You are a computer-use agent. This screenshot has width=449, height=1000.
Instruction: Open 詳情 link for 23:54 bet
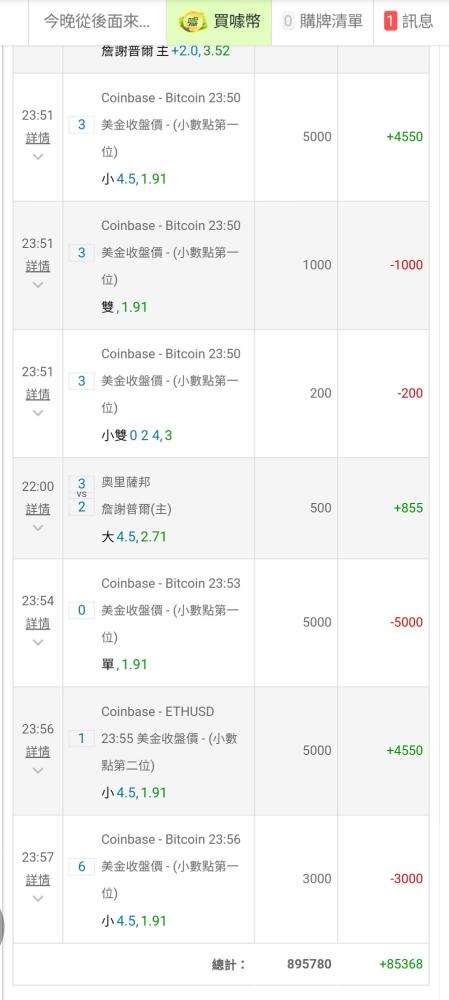[38, 623]
